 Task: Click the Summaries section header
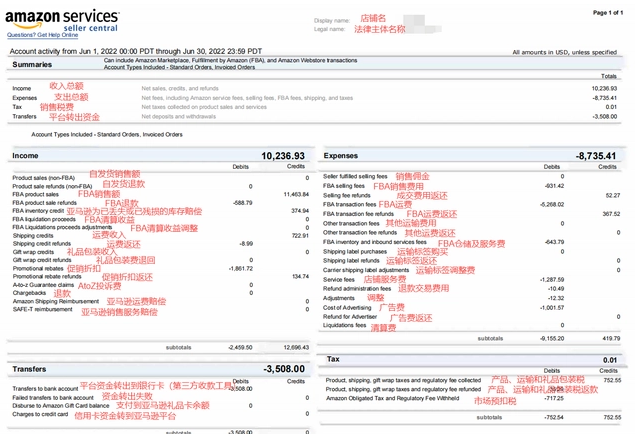tap(32, 64)
